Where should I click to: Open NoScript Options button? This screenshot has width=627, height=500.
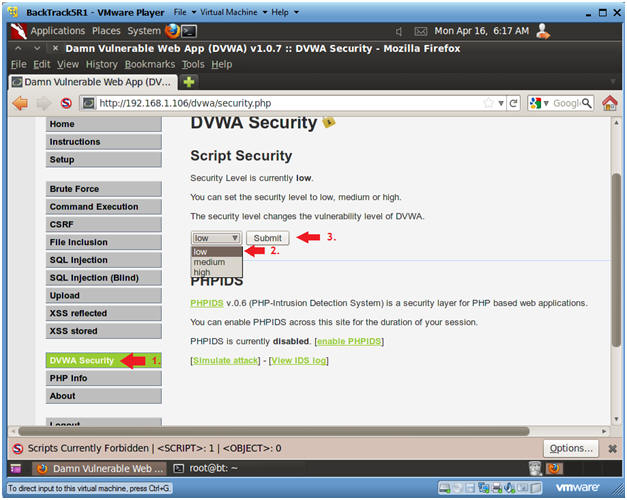(x=571, y=448)
